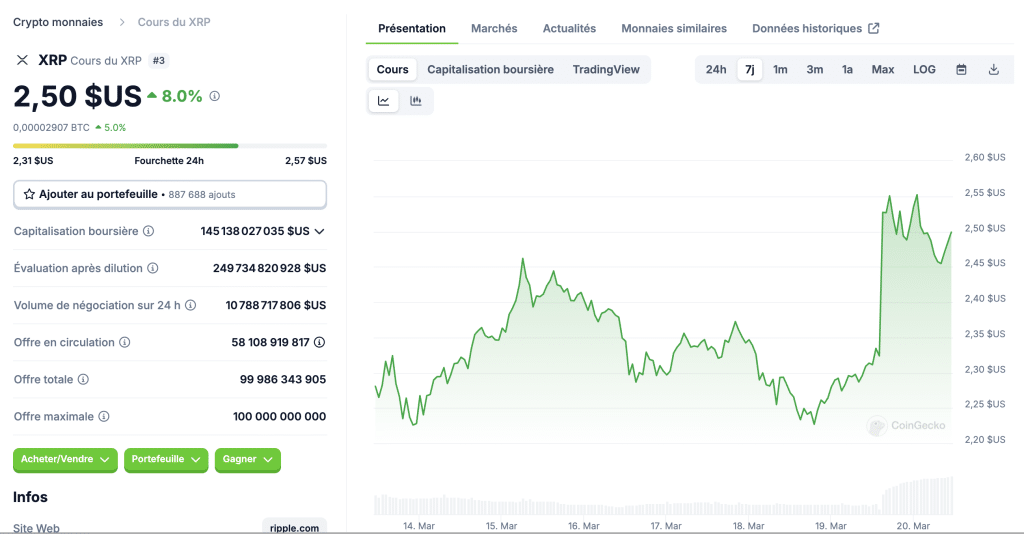This screenshot has height=534, width=1024.
Task: Click the price line near 20. Mar peak
Action: click(x=917, y=196)
